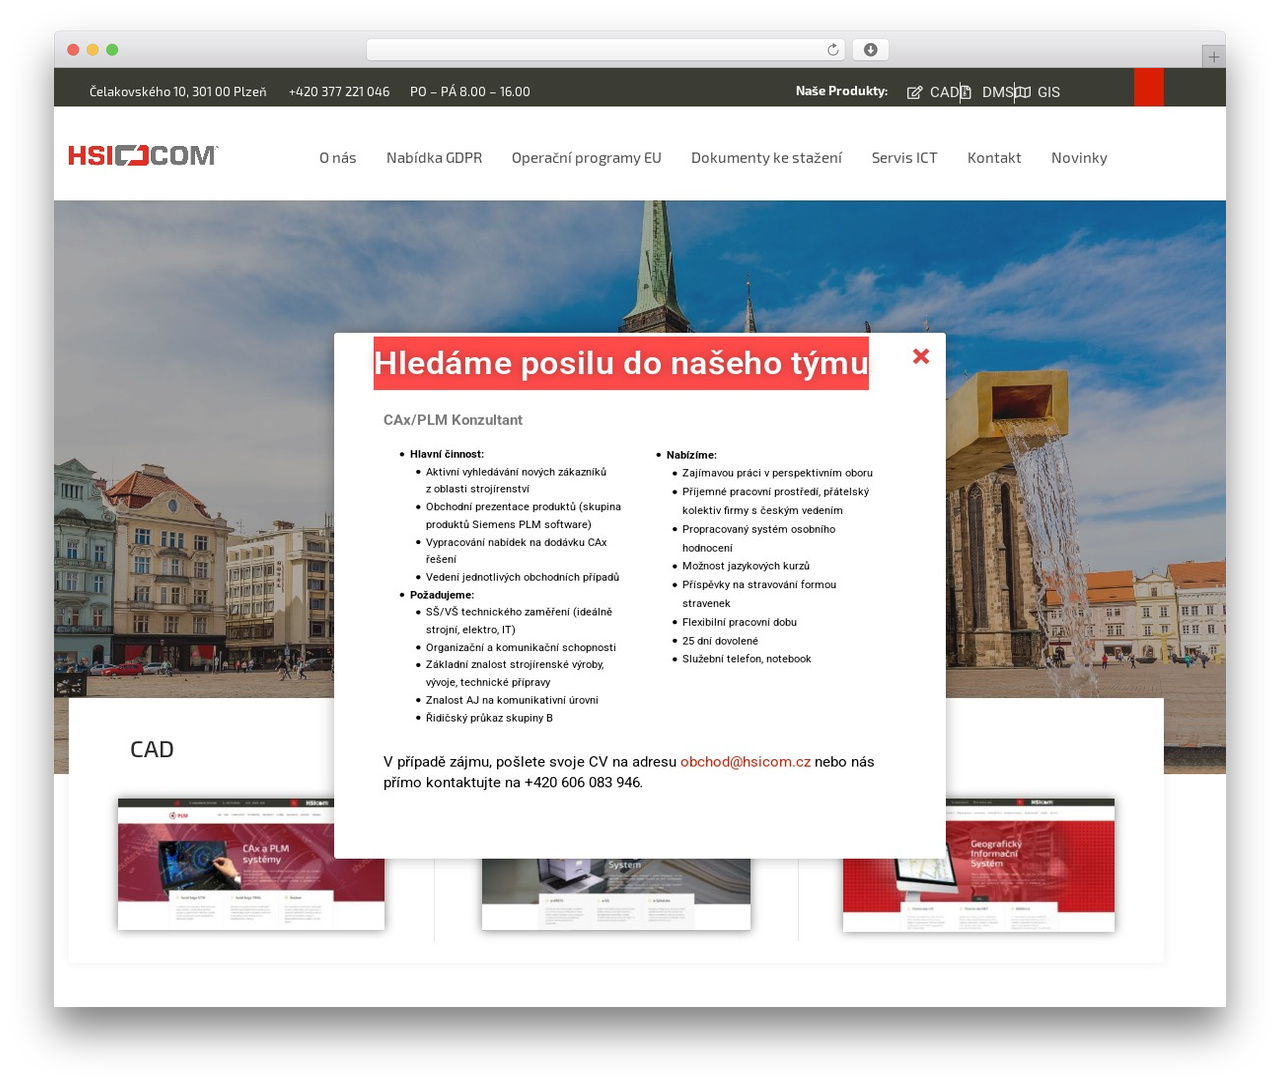Click the HSICOM logo
This screenshot has width=1280, height=1084.
click(143, 155)
